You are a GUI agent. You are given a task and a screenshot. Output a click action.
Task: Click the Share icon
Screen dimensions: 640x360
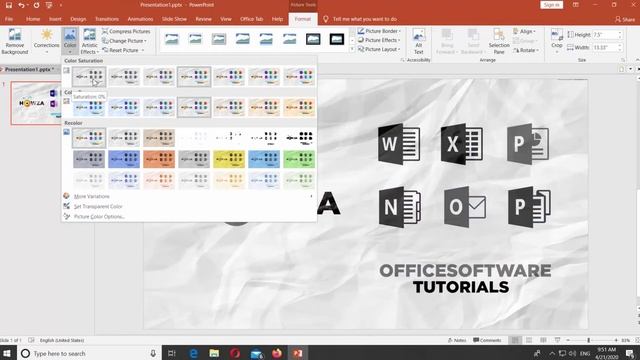[625, 19]
